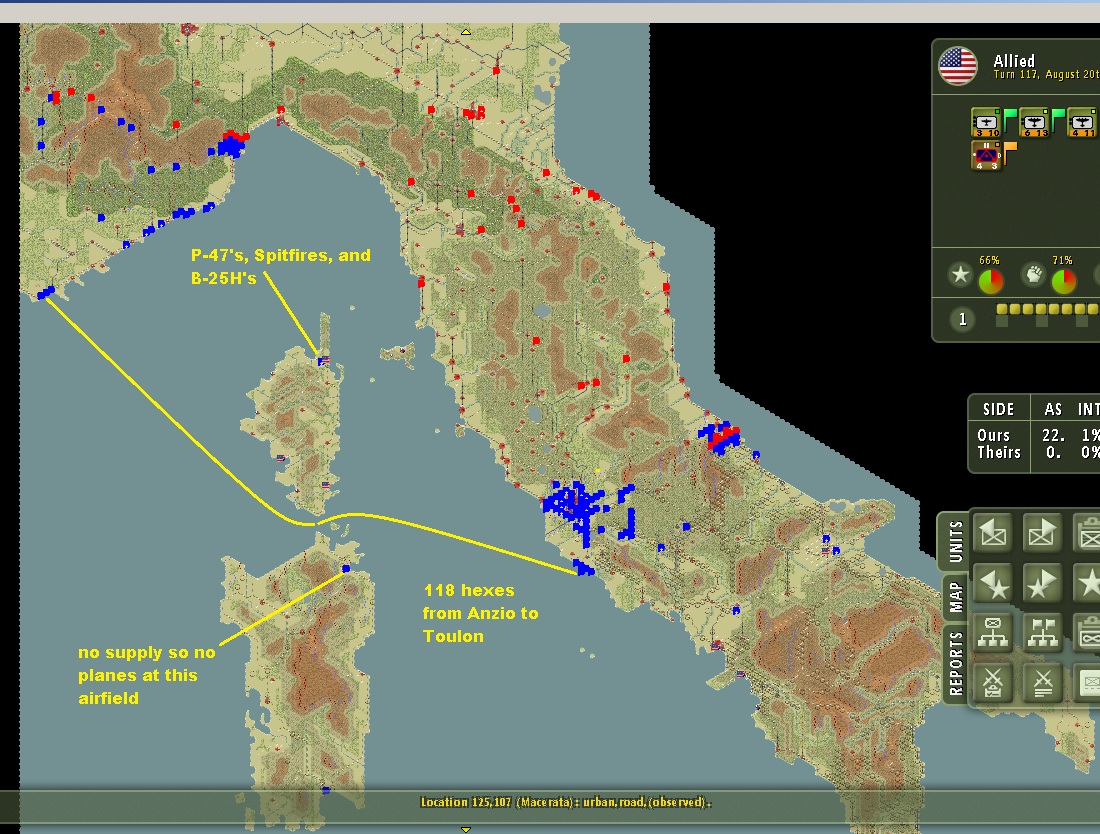
Task: Click the 'Theirs' row label
Action: click(999, 452)
